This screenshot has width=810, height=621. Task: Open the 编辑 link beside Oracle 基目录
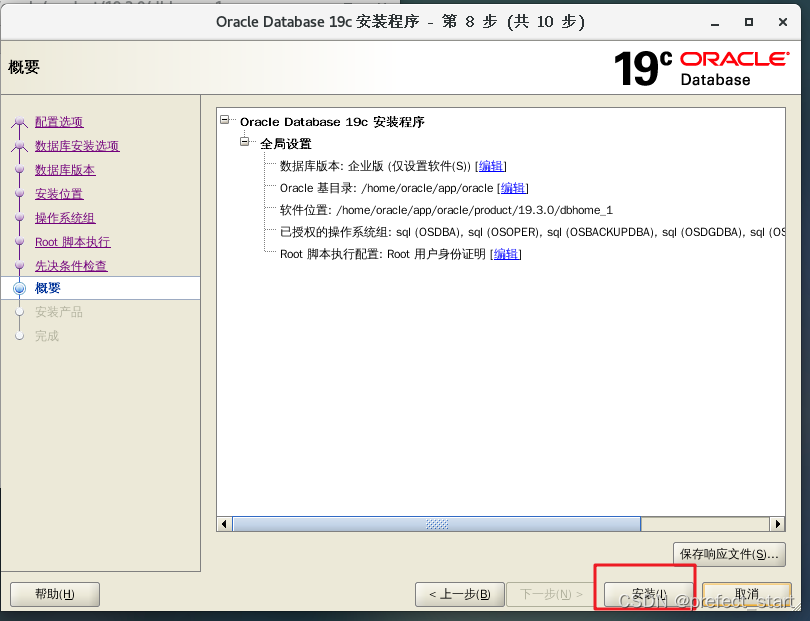click(513, 188)
